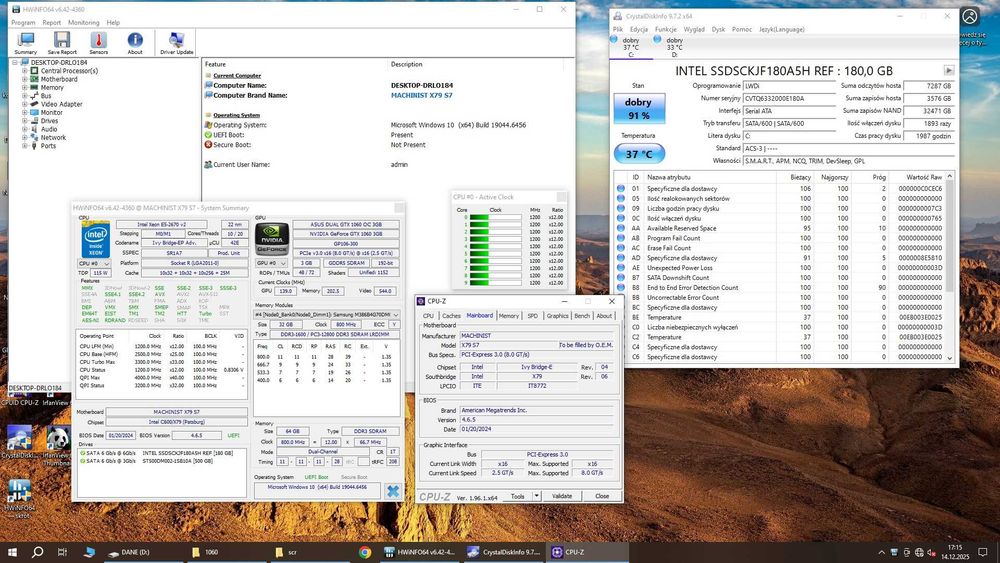Follow the MACHINIST X79 S7 brand link
This screenshot has height=563, width=1000.
[422, 95]
